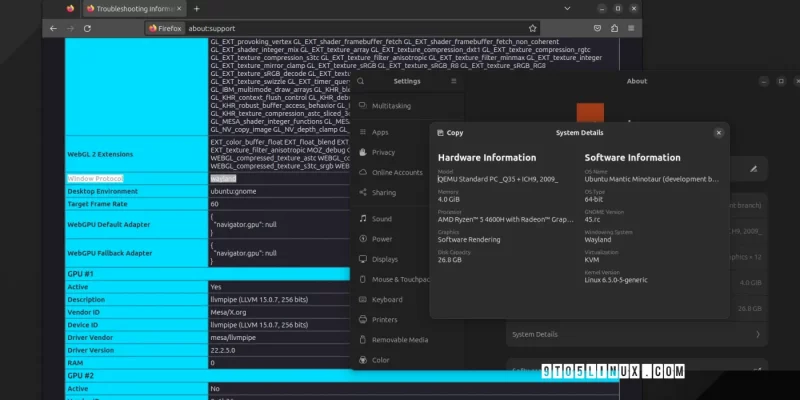Open Removable Media settings

click(x=407, y=340)
